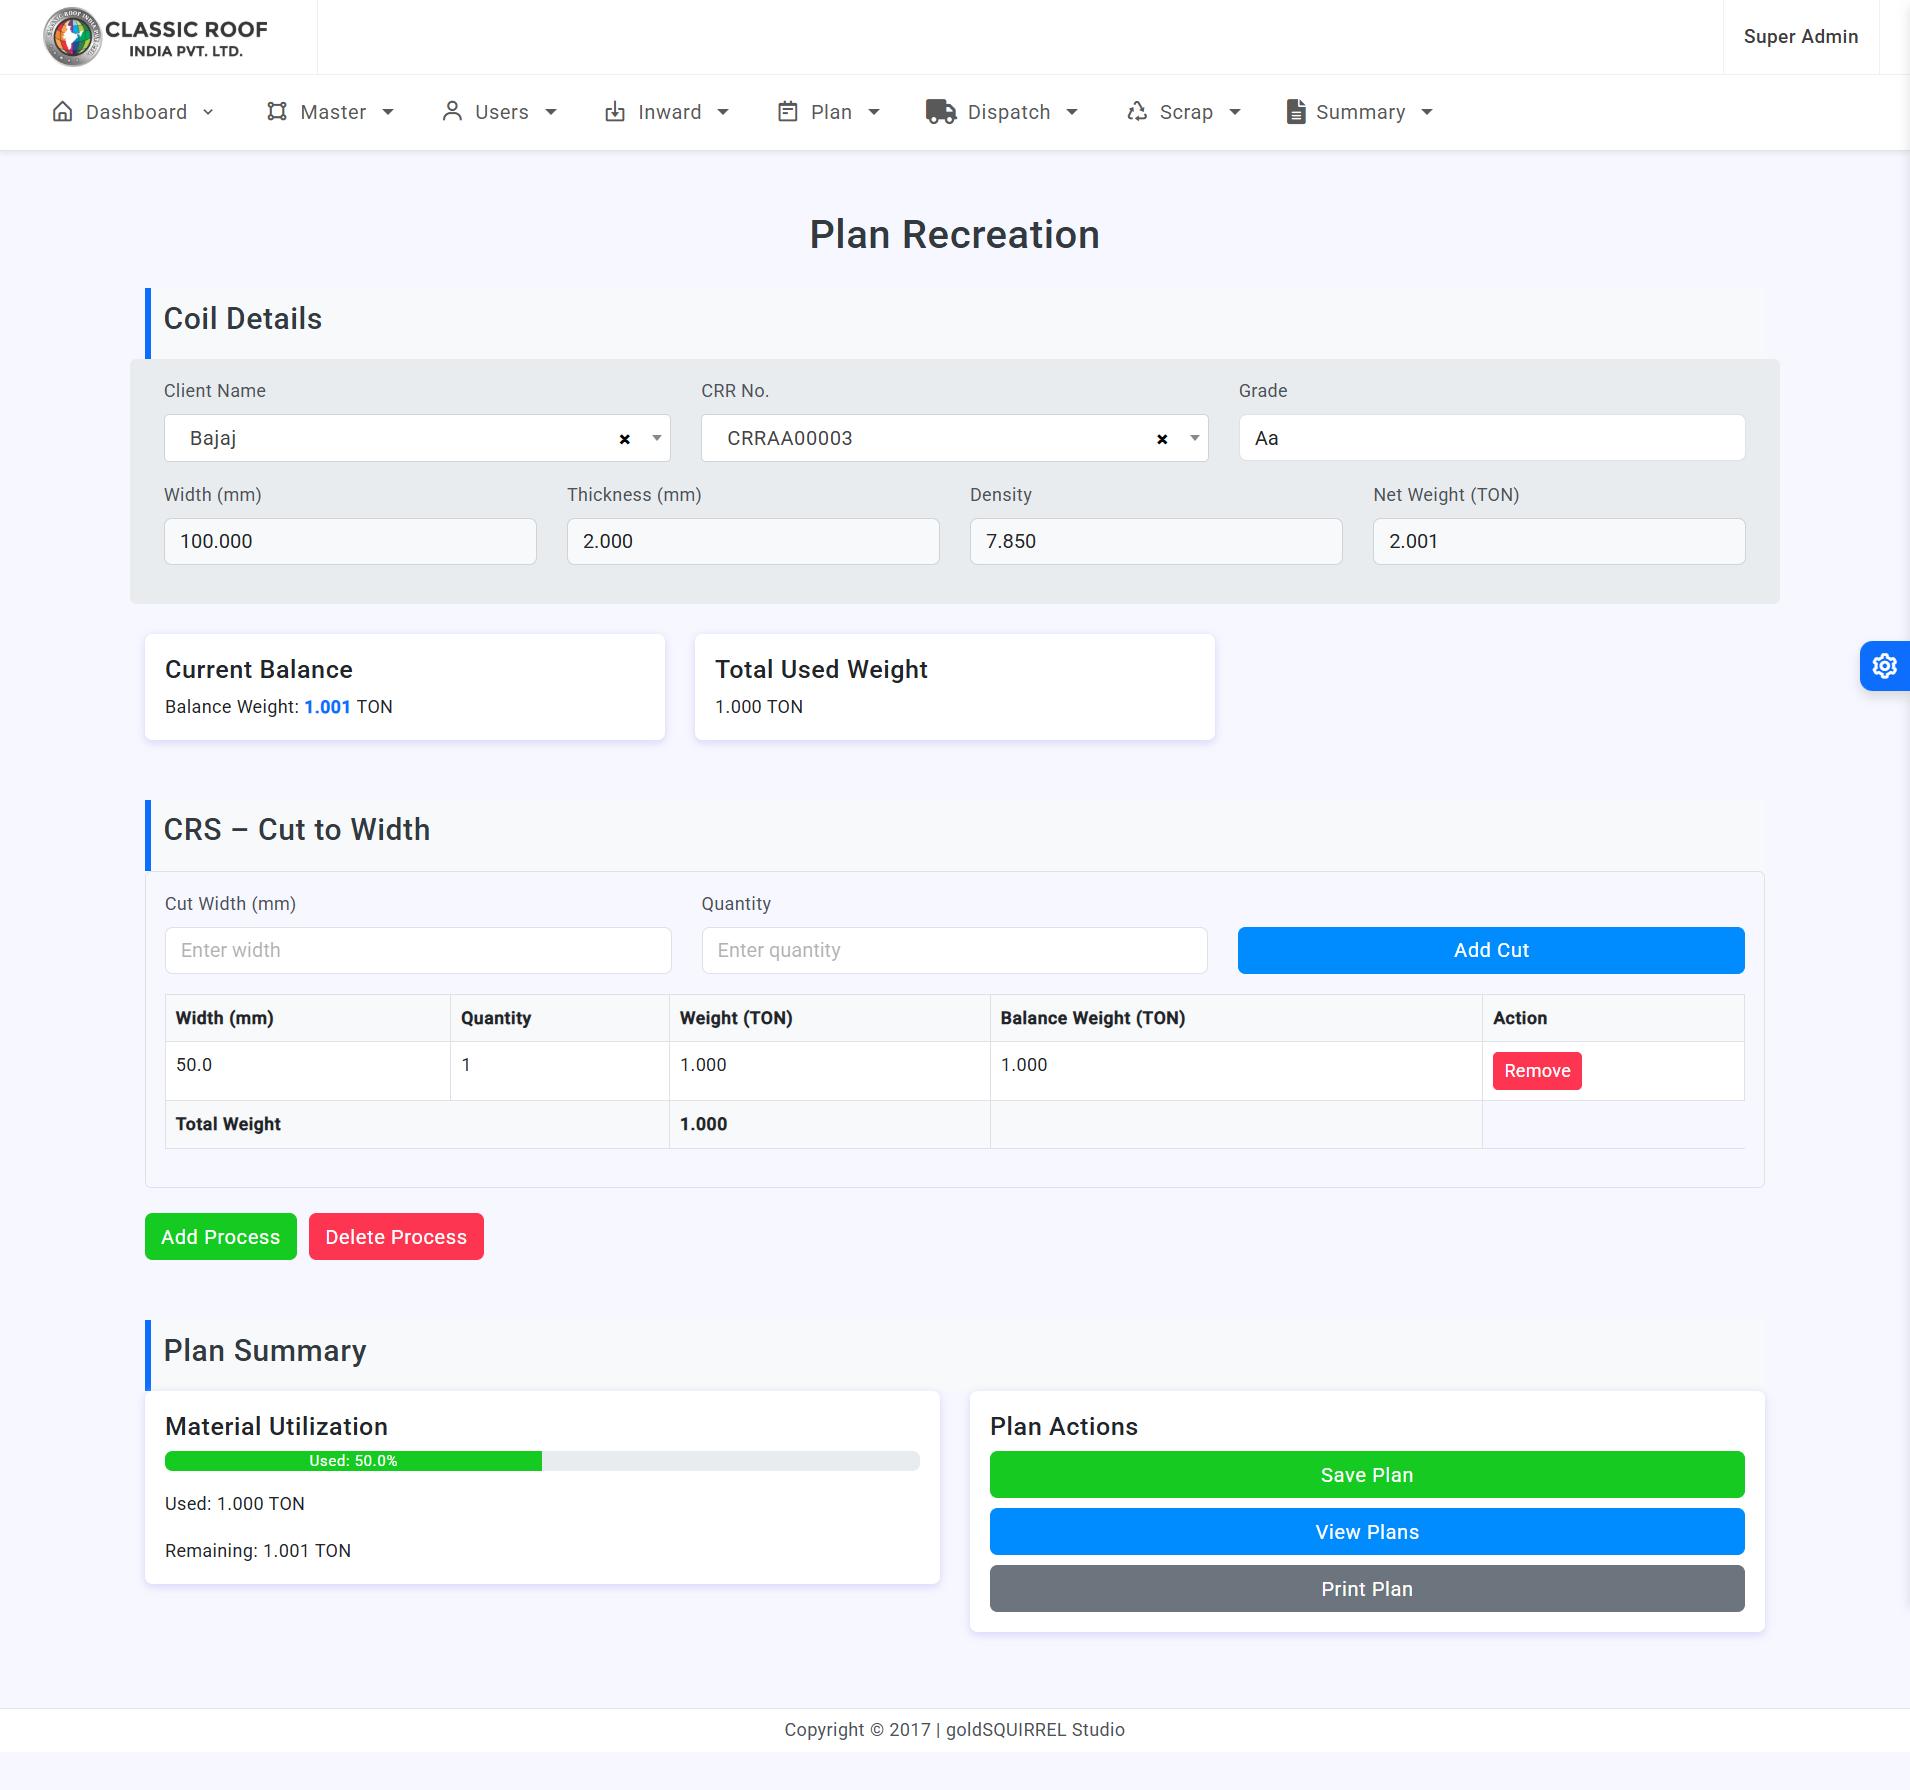1910x1790 pixels.
Task: Click the Add Cut button
Action: [x=1491, y=950]
